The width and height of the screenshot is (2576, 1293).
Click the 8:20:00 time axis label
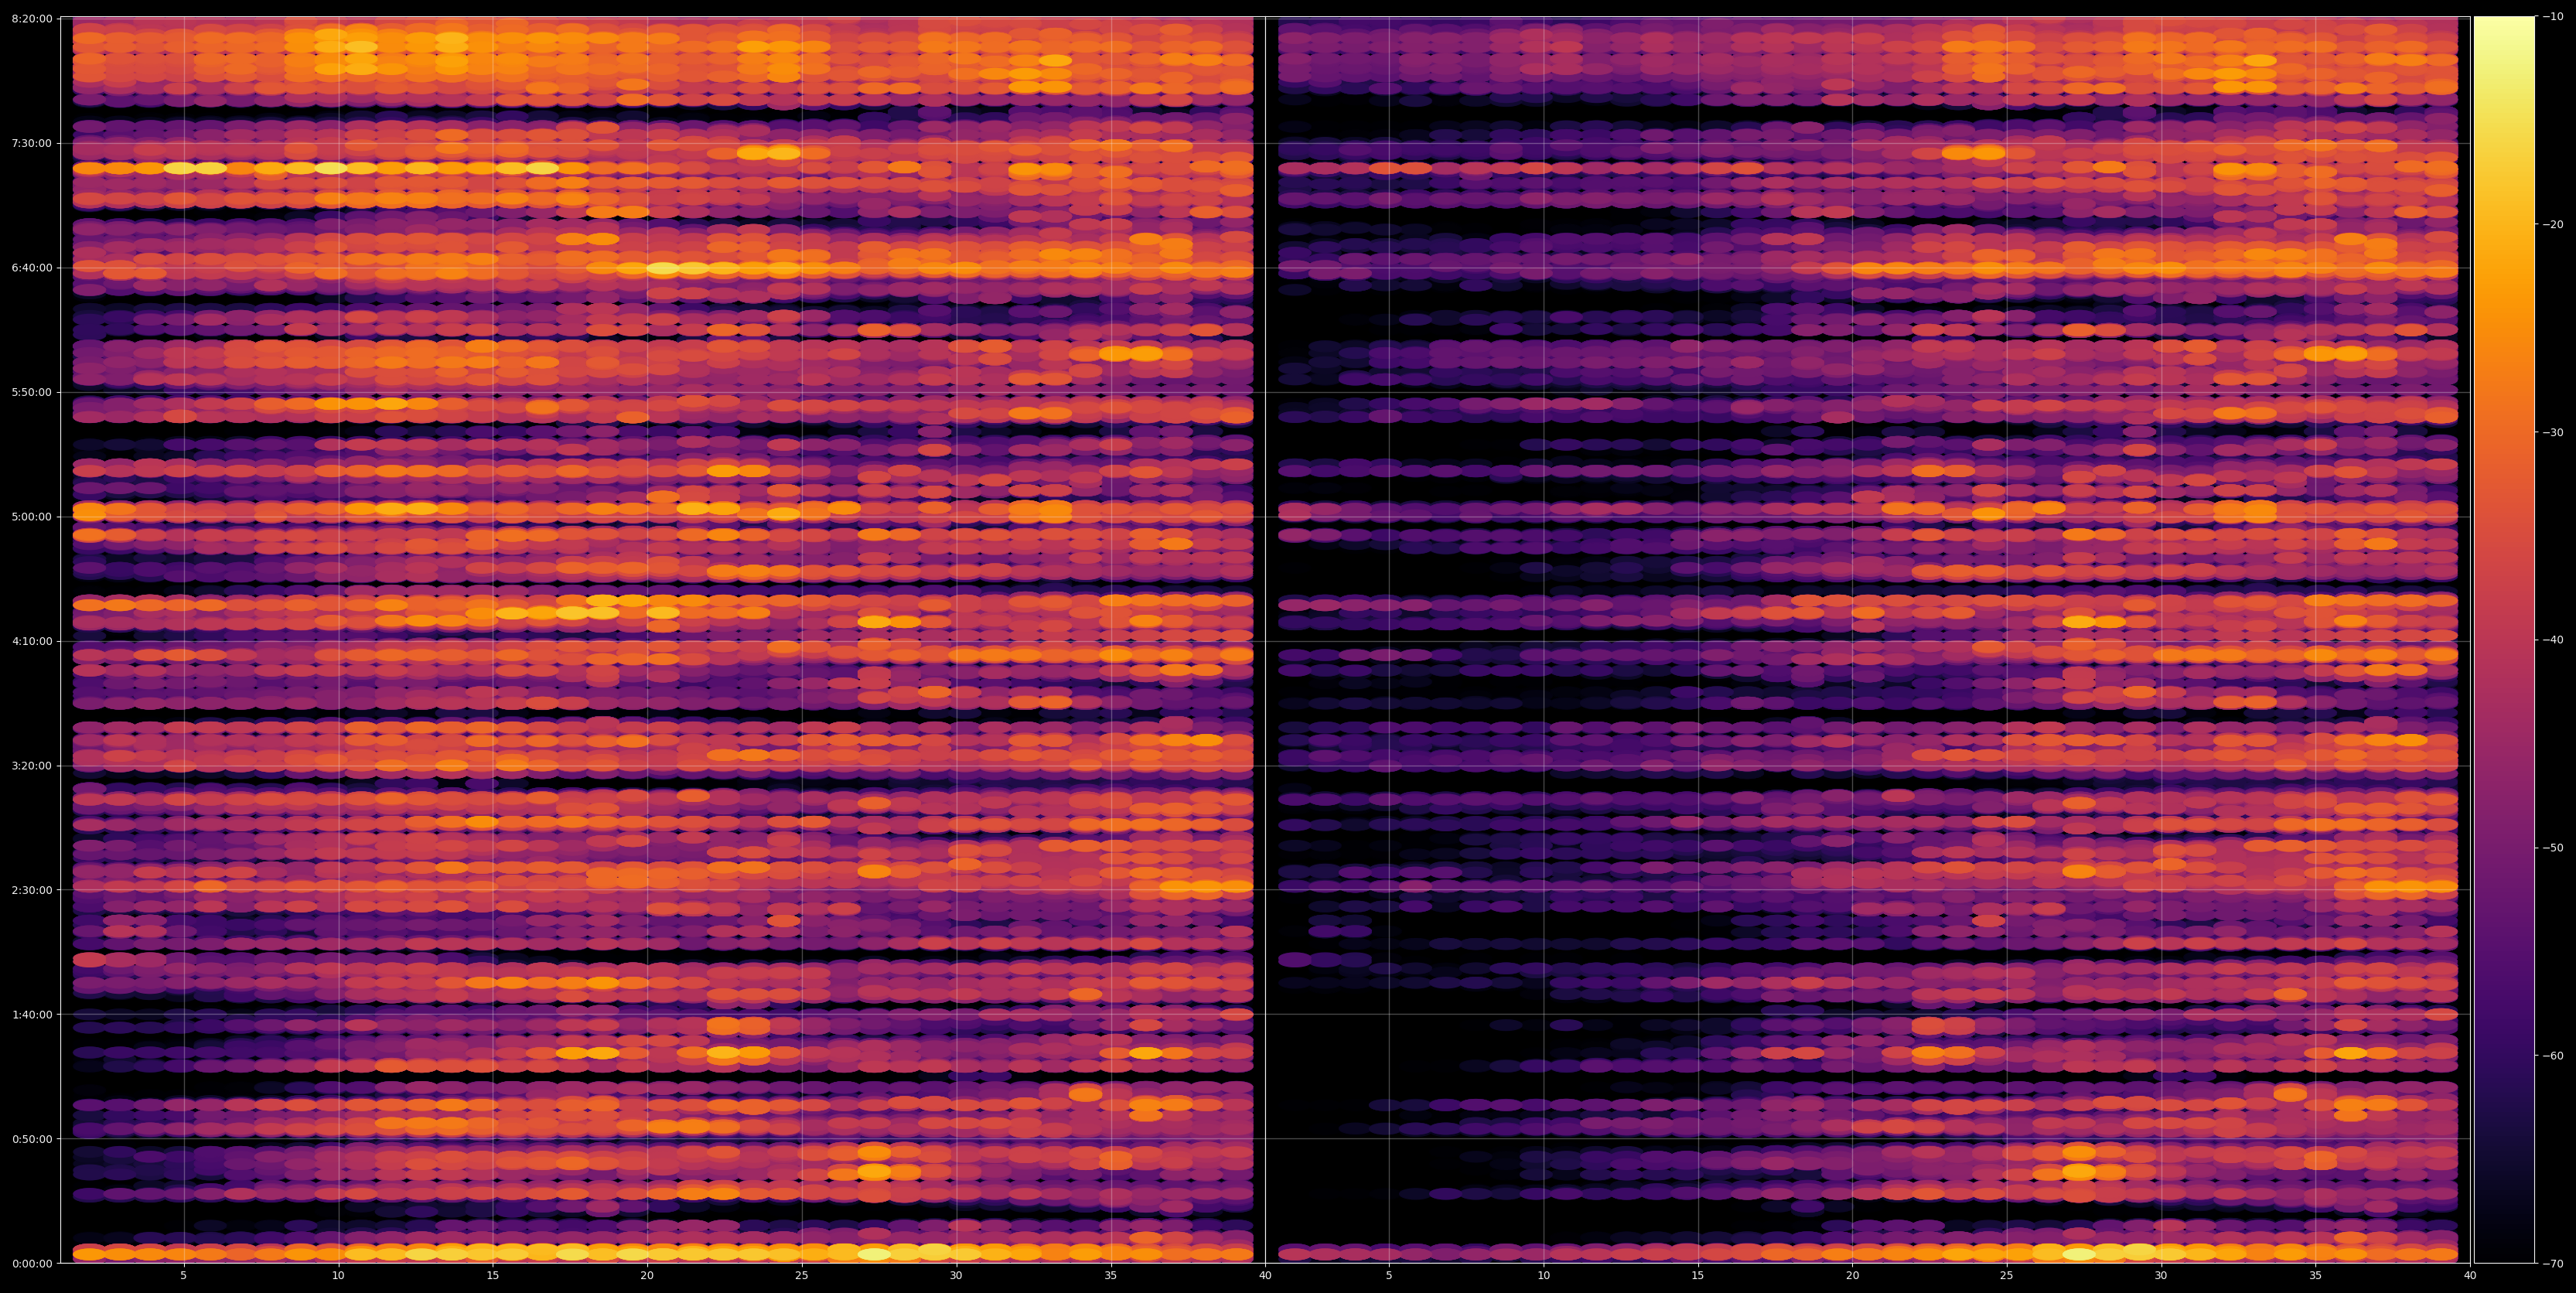(x=32, y=19)
